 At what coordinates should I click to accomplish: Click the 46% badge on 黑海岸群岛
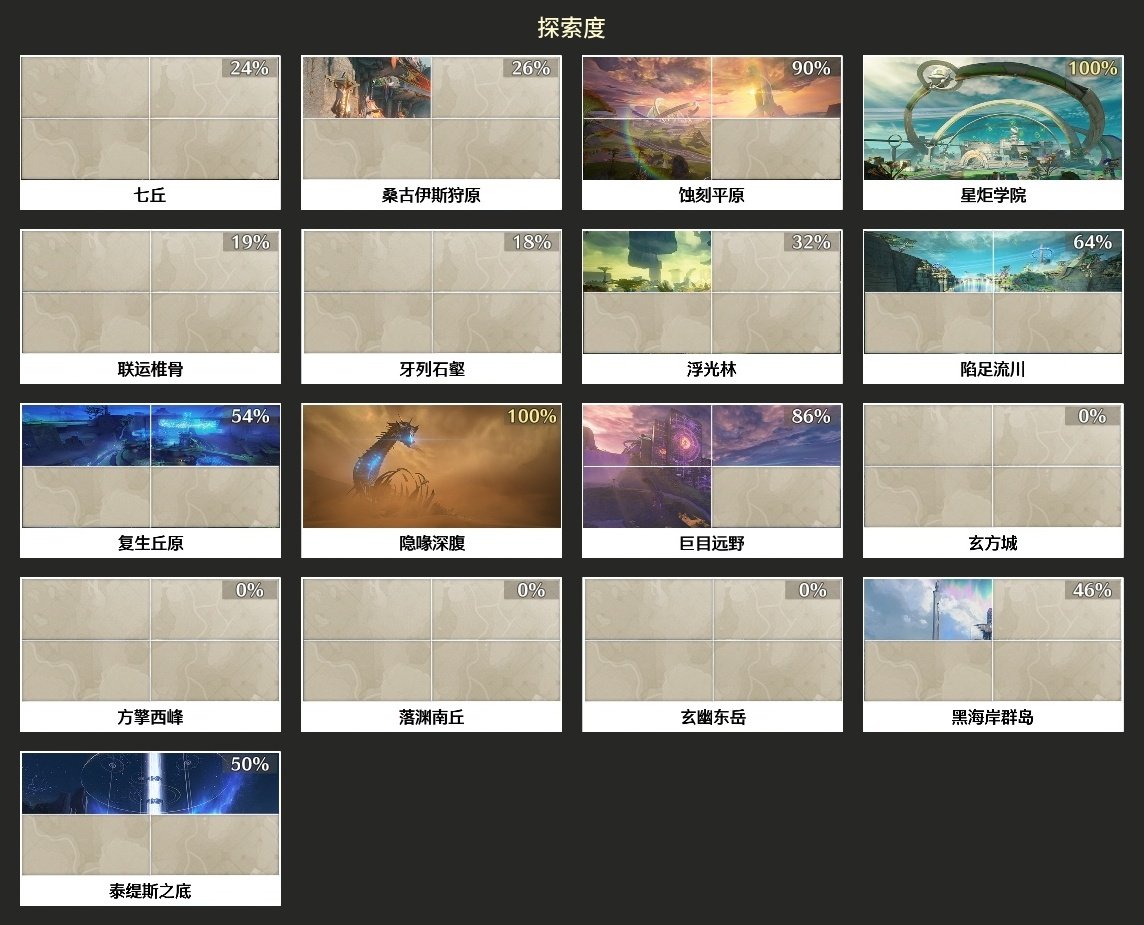[x=1092, y=589]
